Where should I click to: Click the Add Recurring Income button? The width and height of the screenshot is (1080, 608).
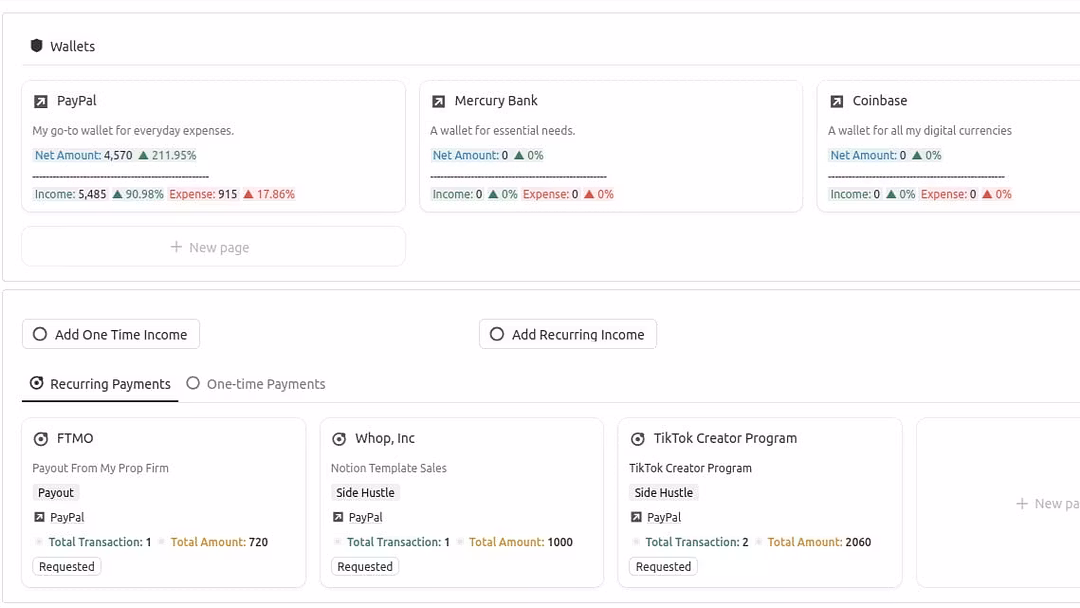coord(568,334)
